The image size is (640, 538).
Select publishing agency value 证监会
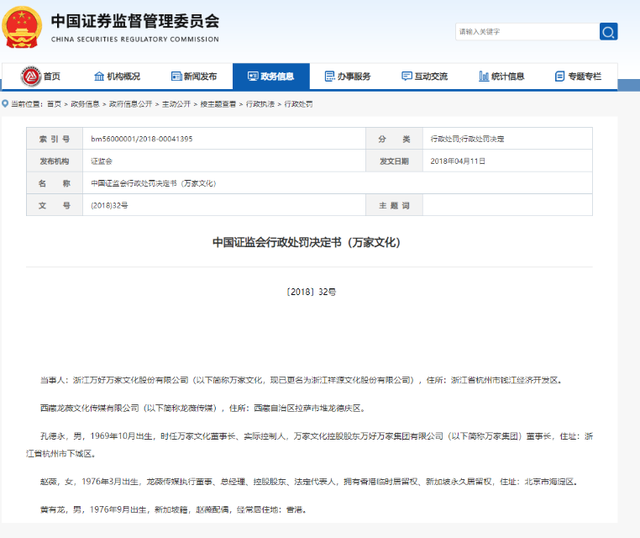tap(101, 161)
